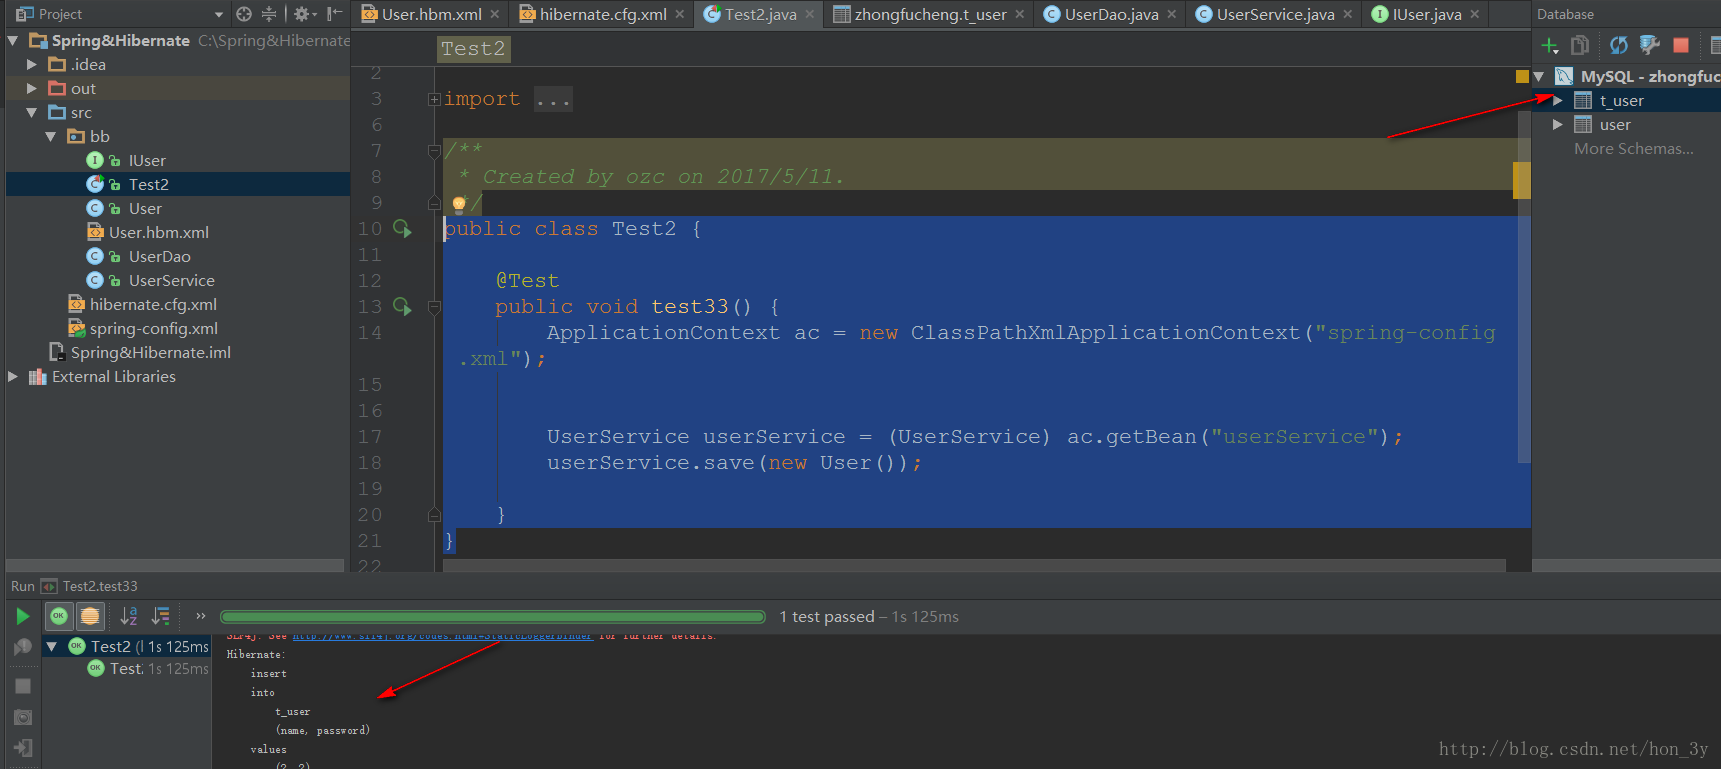Rerun Test2.test33 with green play button

pos(22,616)
